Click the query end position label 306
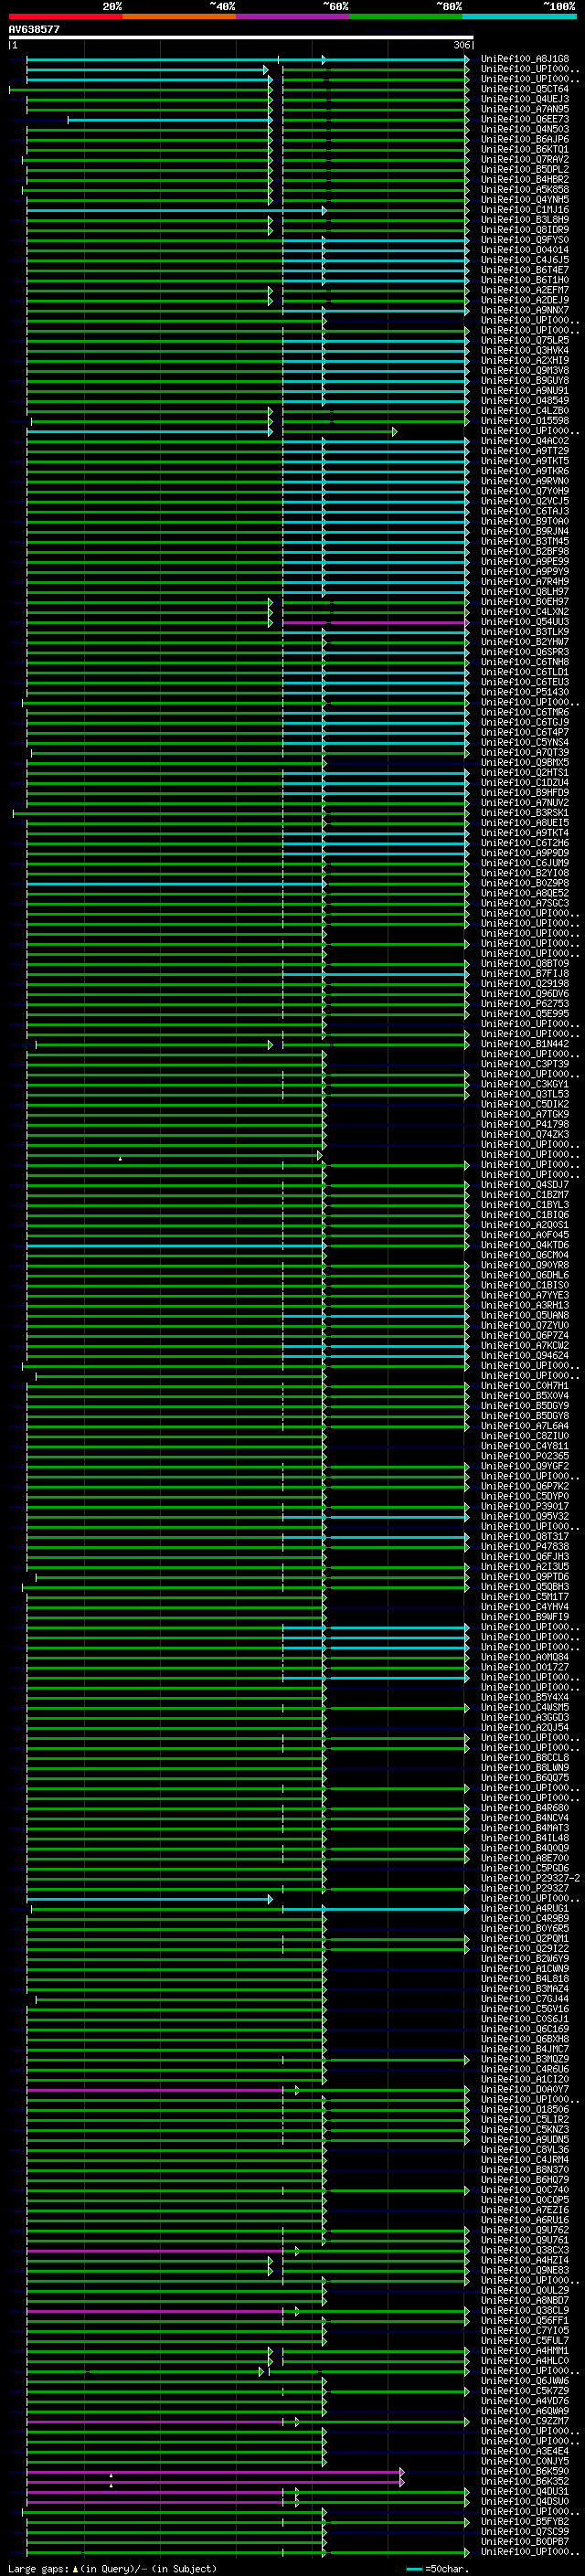The image size is (585, 2576). (461, 45)
